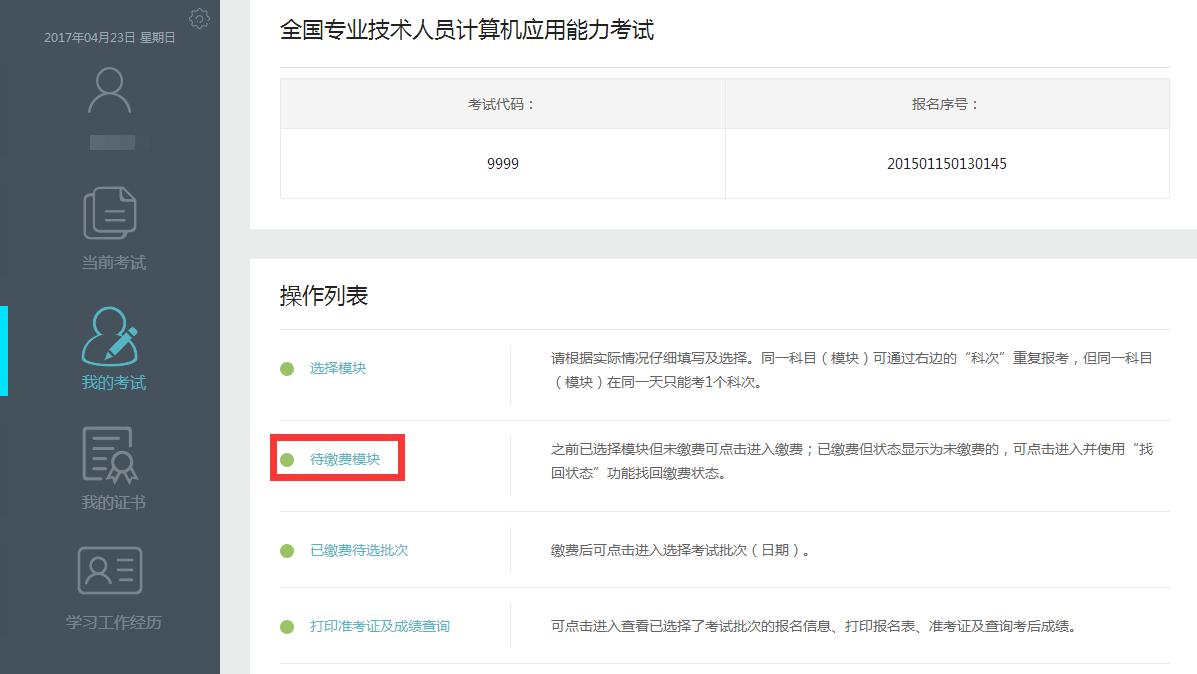Viewport: 1197px width, 674px height.
Task: Click green dot beside 选择模块
Action: (x=287, y=369)
